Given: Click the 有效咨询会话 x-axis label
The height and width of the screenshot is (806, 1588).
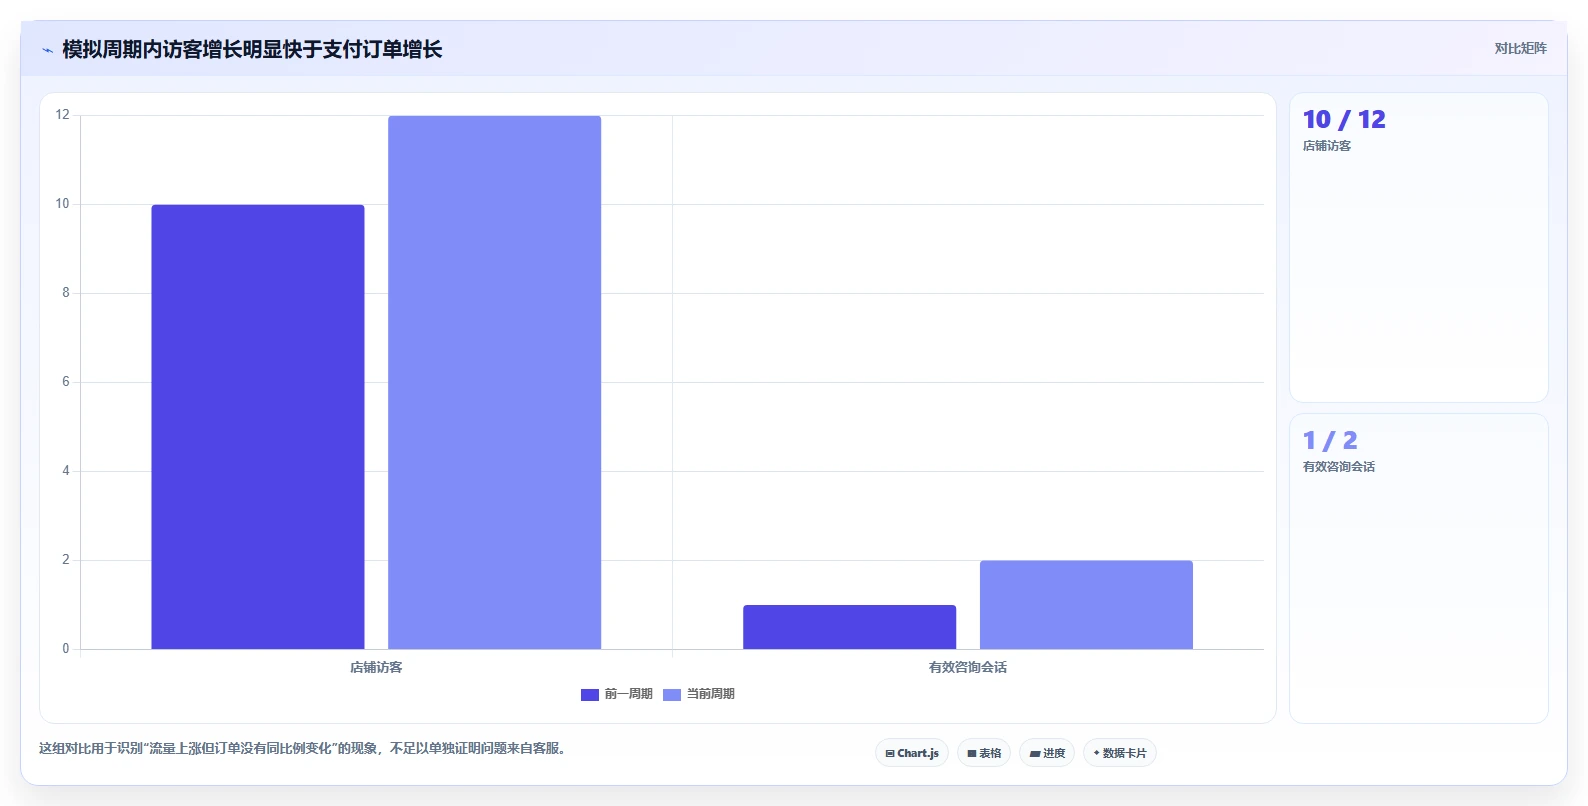Looking at the screenshot, I should [968, 667].
